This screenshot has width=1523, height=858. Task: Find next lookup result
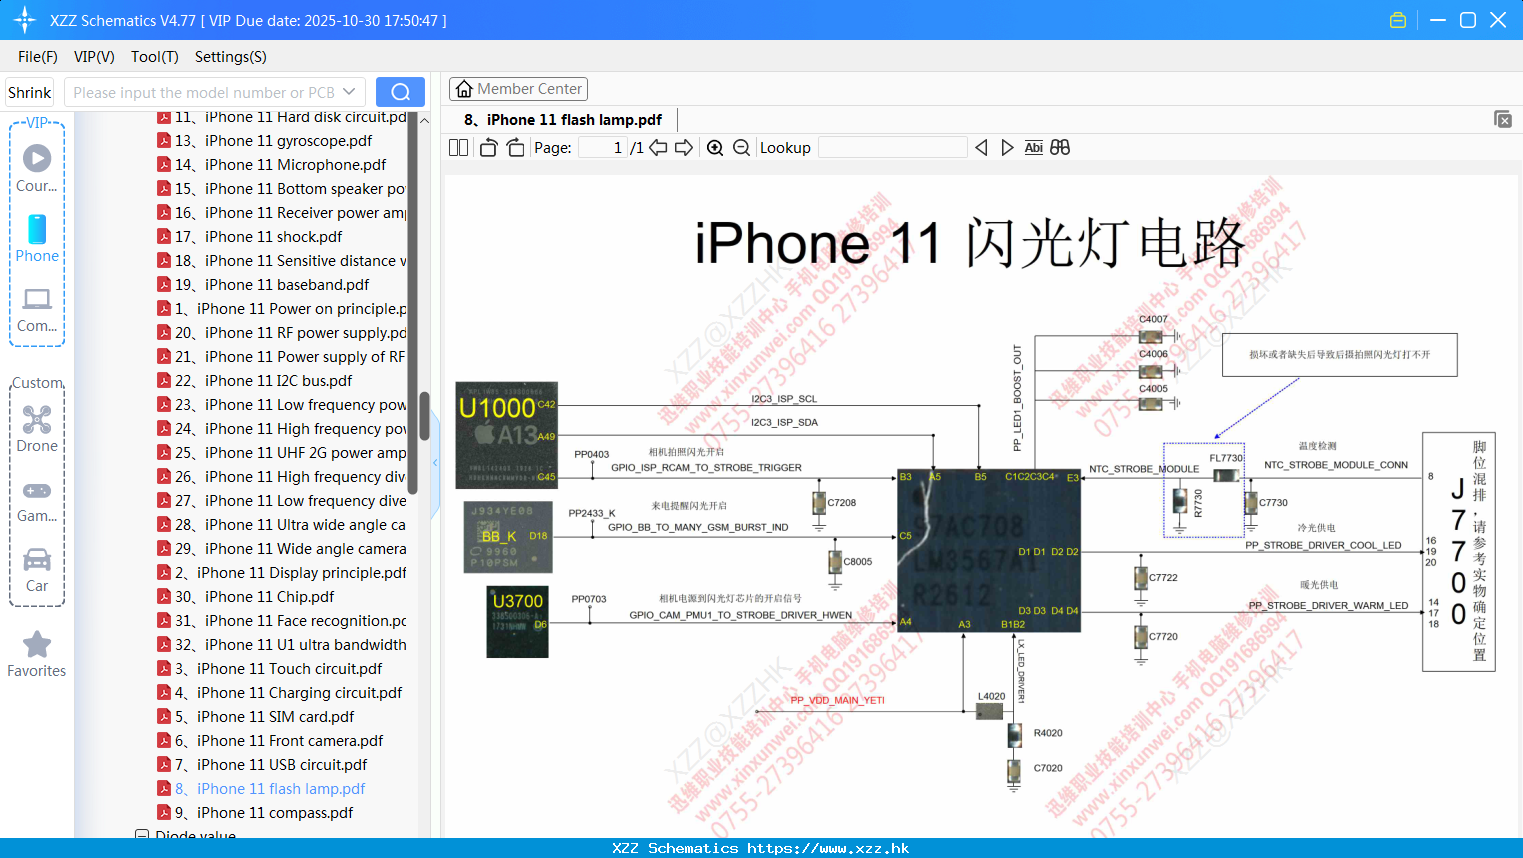pos(1007,148)
